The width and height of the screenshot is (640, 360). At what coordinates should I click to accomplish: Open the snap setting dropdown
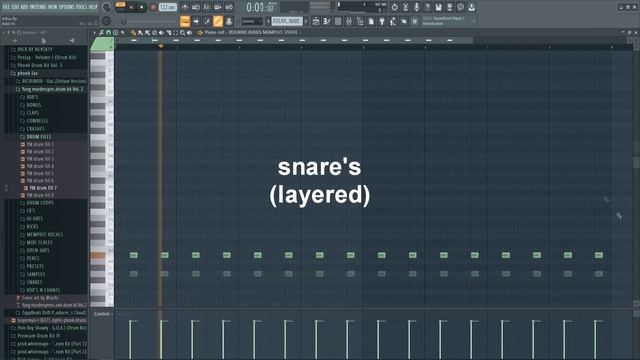pos(252,21)
